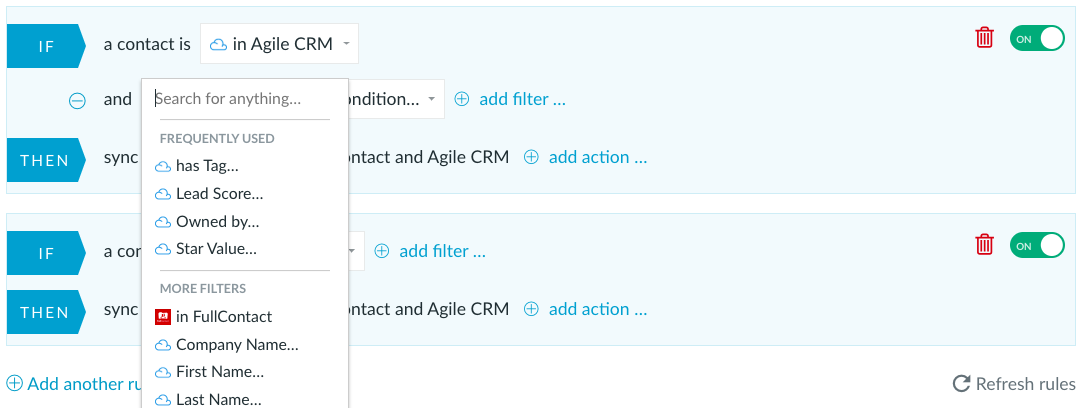Click the plus icon beside first add action

point(531,157)
